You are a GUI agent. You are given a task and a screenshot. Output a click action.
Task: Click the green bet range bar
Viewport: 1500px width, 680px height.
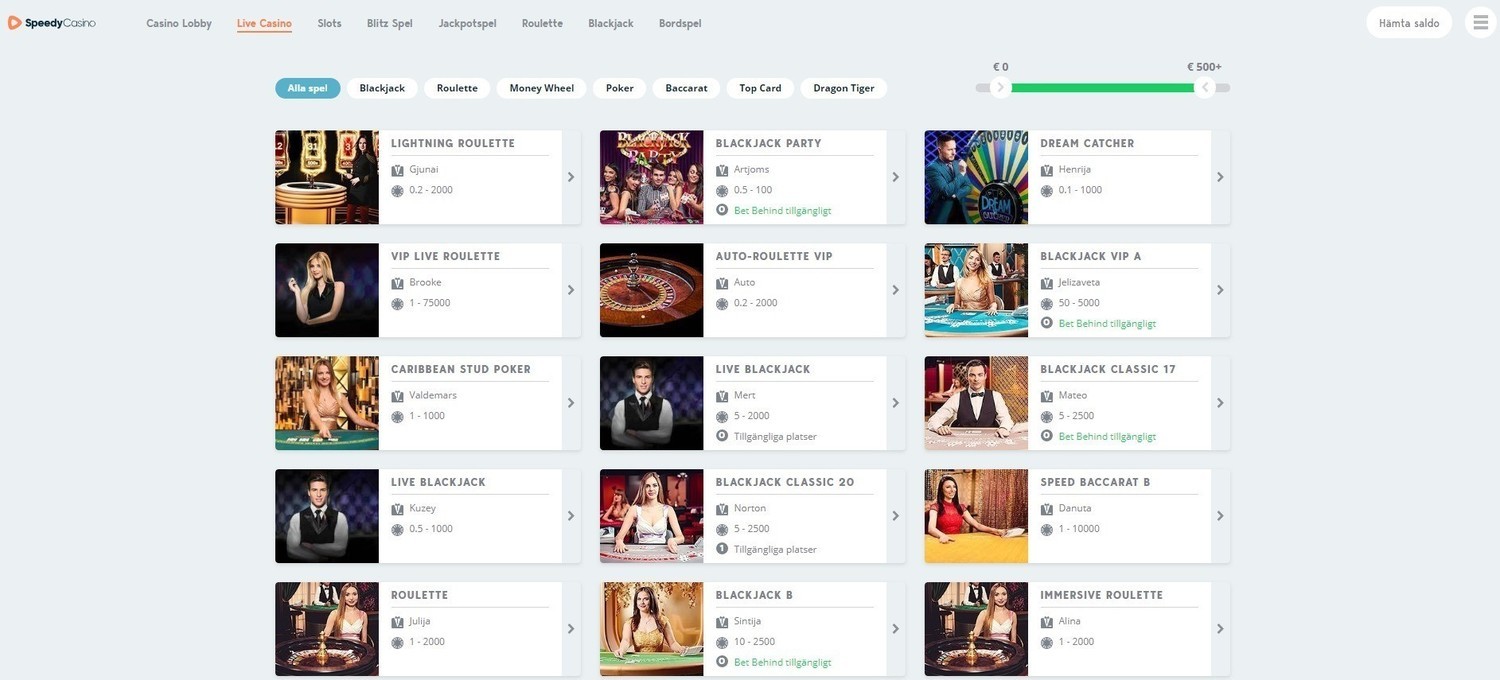[x=1102, y=88]
